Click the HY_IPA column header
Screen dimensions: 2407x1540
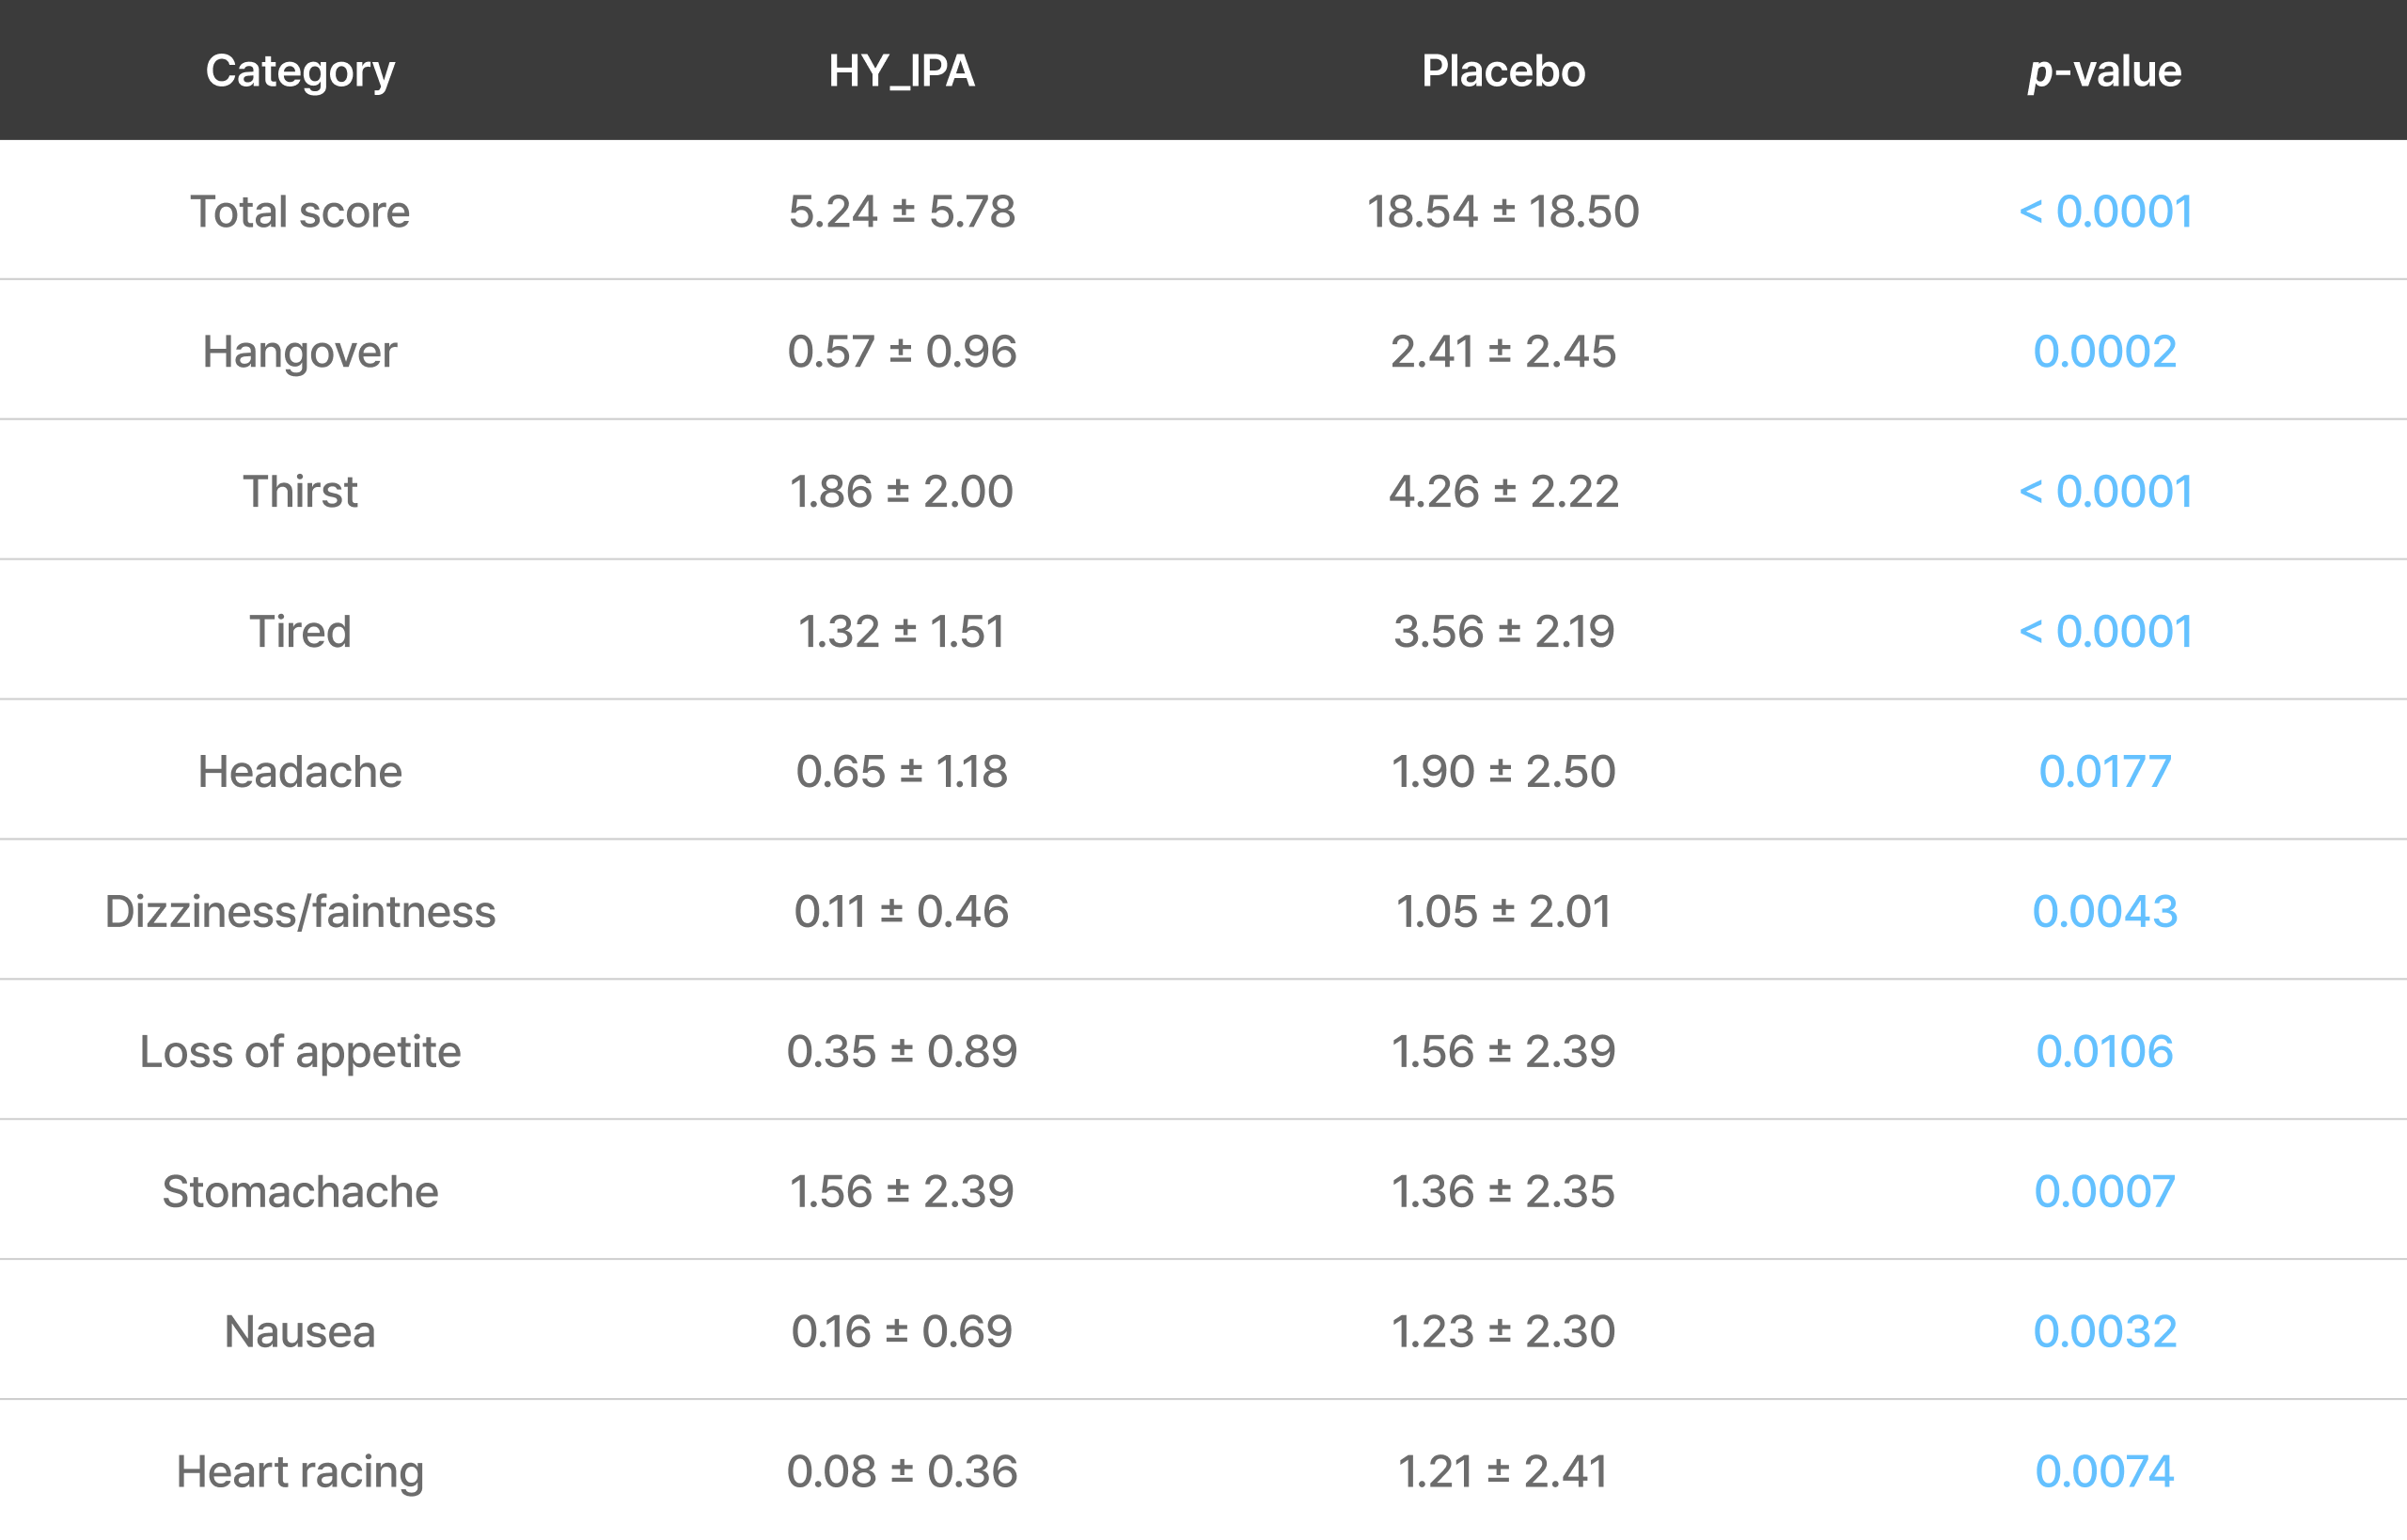[901, 71]
